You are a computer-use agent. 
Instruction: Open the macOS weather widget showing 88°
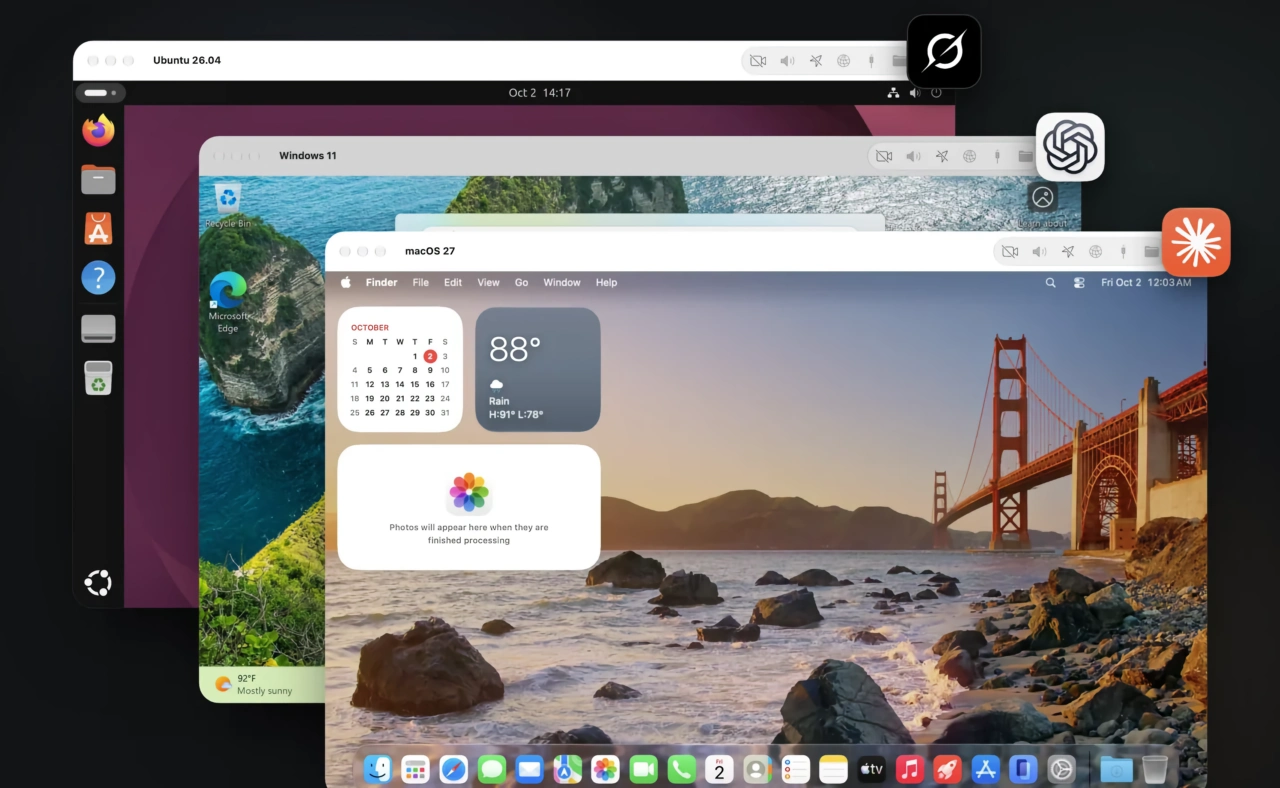(538, 369)
